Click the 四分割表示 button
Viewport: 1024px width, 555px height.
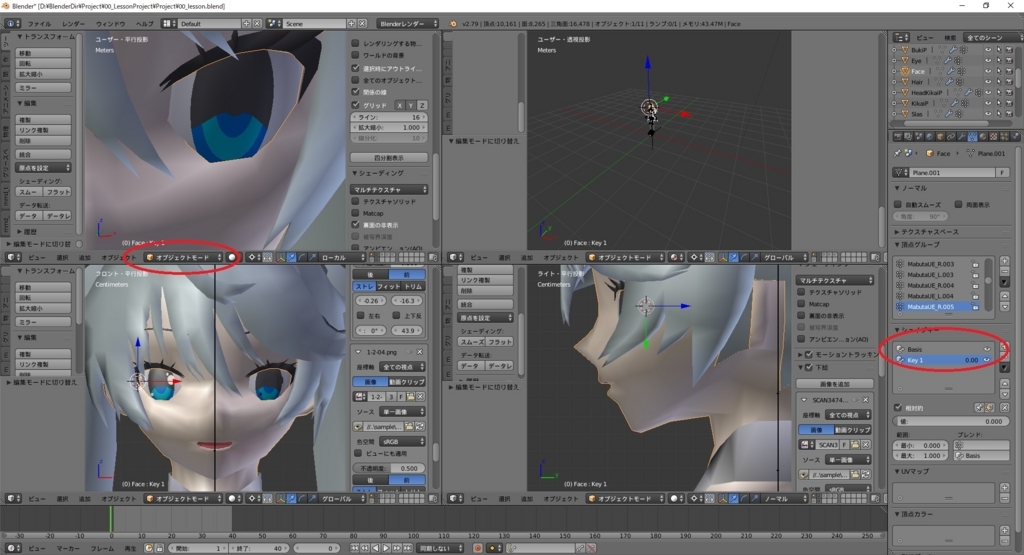click(x=389, y=157)
